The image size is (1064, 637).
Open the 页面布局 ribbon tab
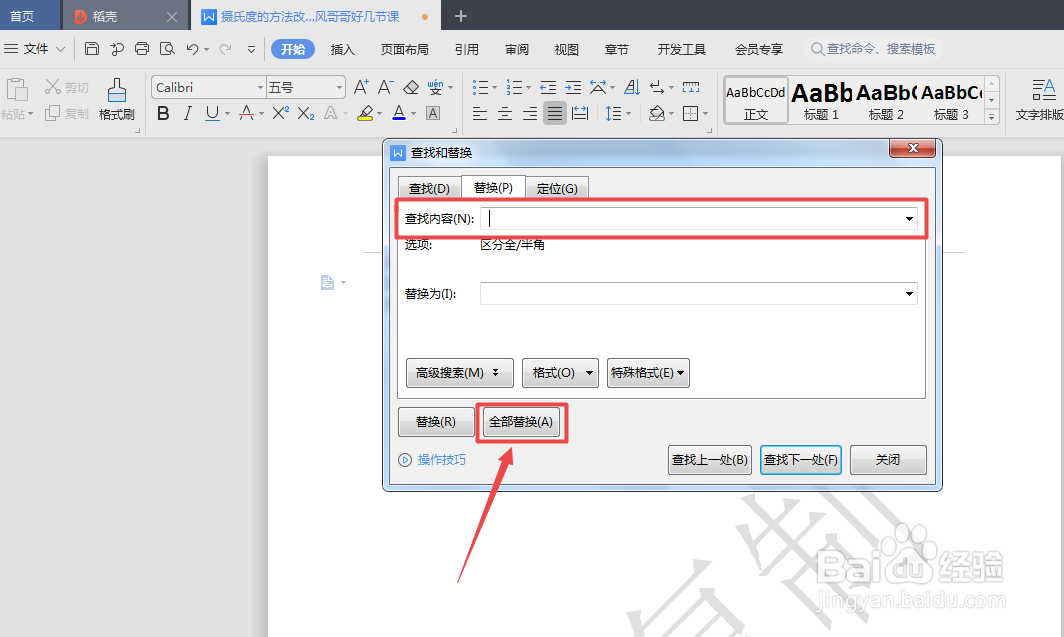404,48
